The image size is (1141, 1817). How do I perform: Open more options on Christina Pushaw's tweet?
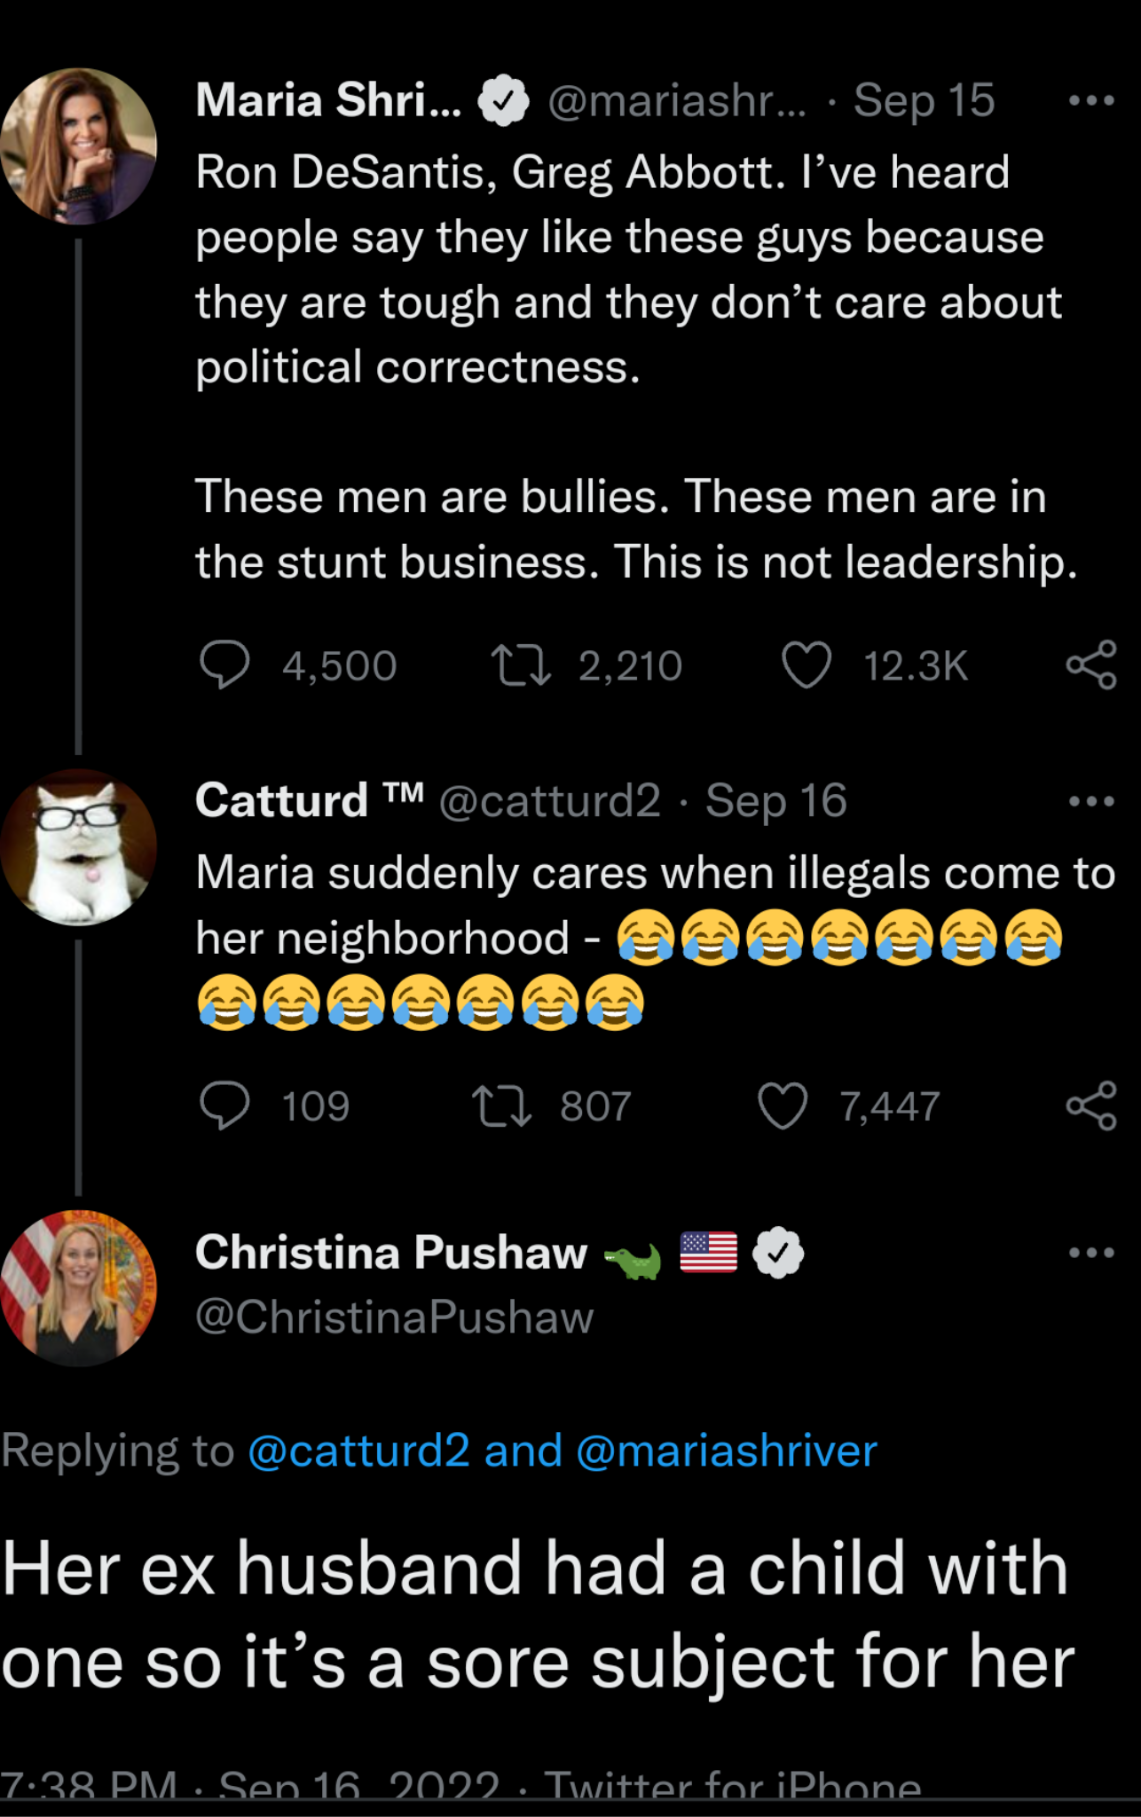[1091, 1252]
